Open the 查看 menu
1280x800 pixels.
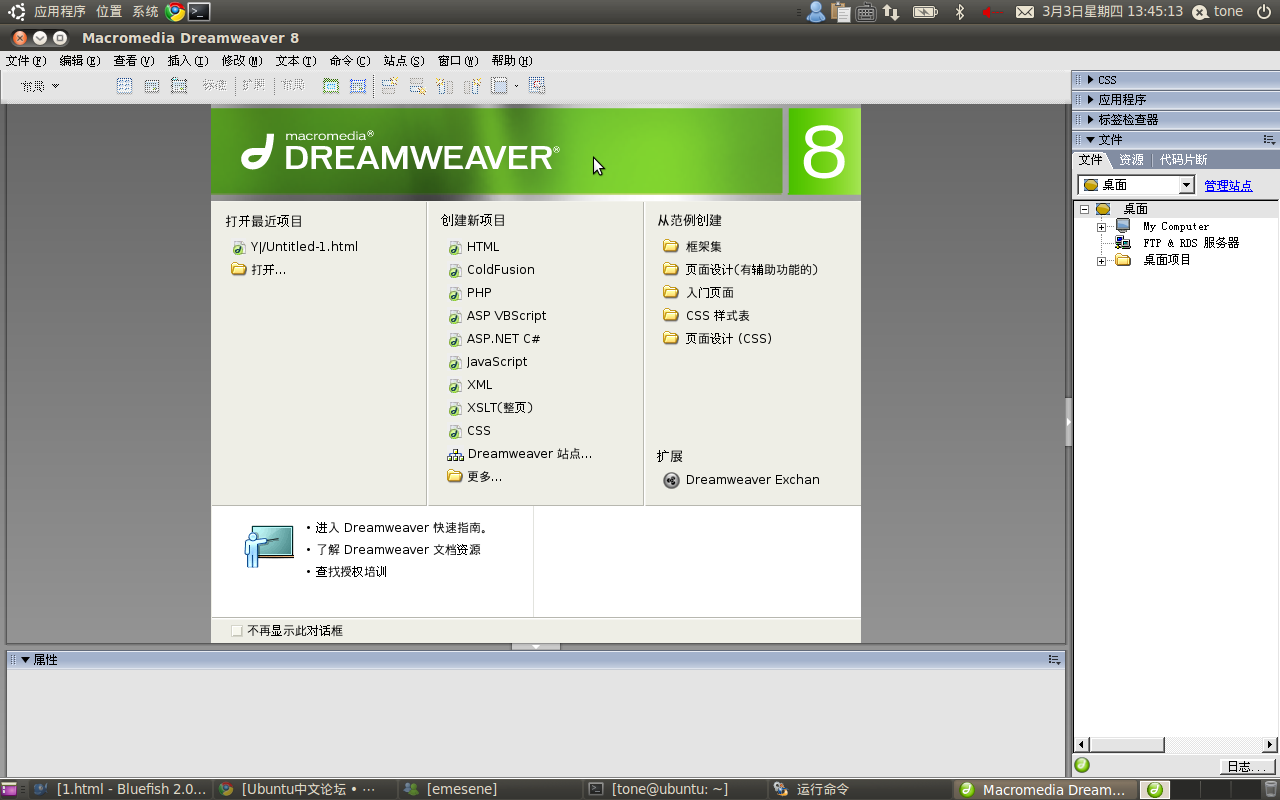point(133,61)
